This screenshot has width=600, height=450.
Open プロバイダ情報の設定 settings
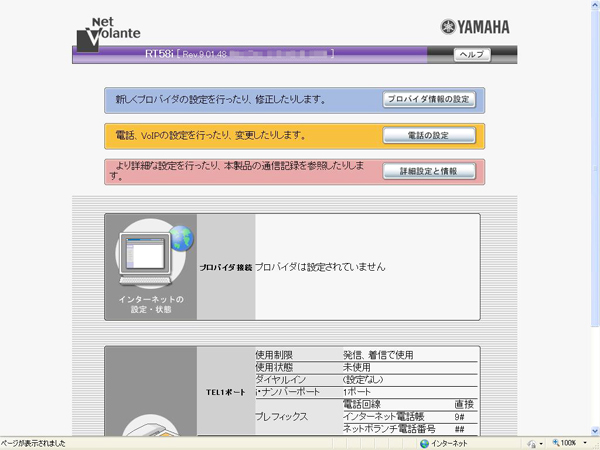(x=429, y=99)
